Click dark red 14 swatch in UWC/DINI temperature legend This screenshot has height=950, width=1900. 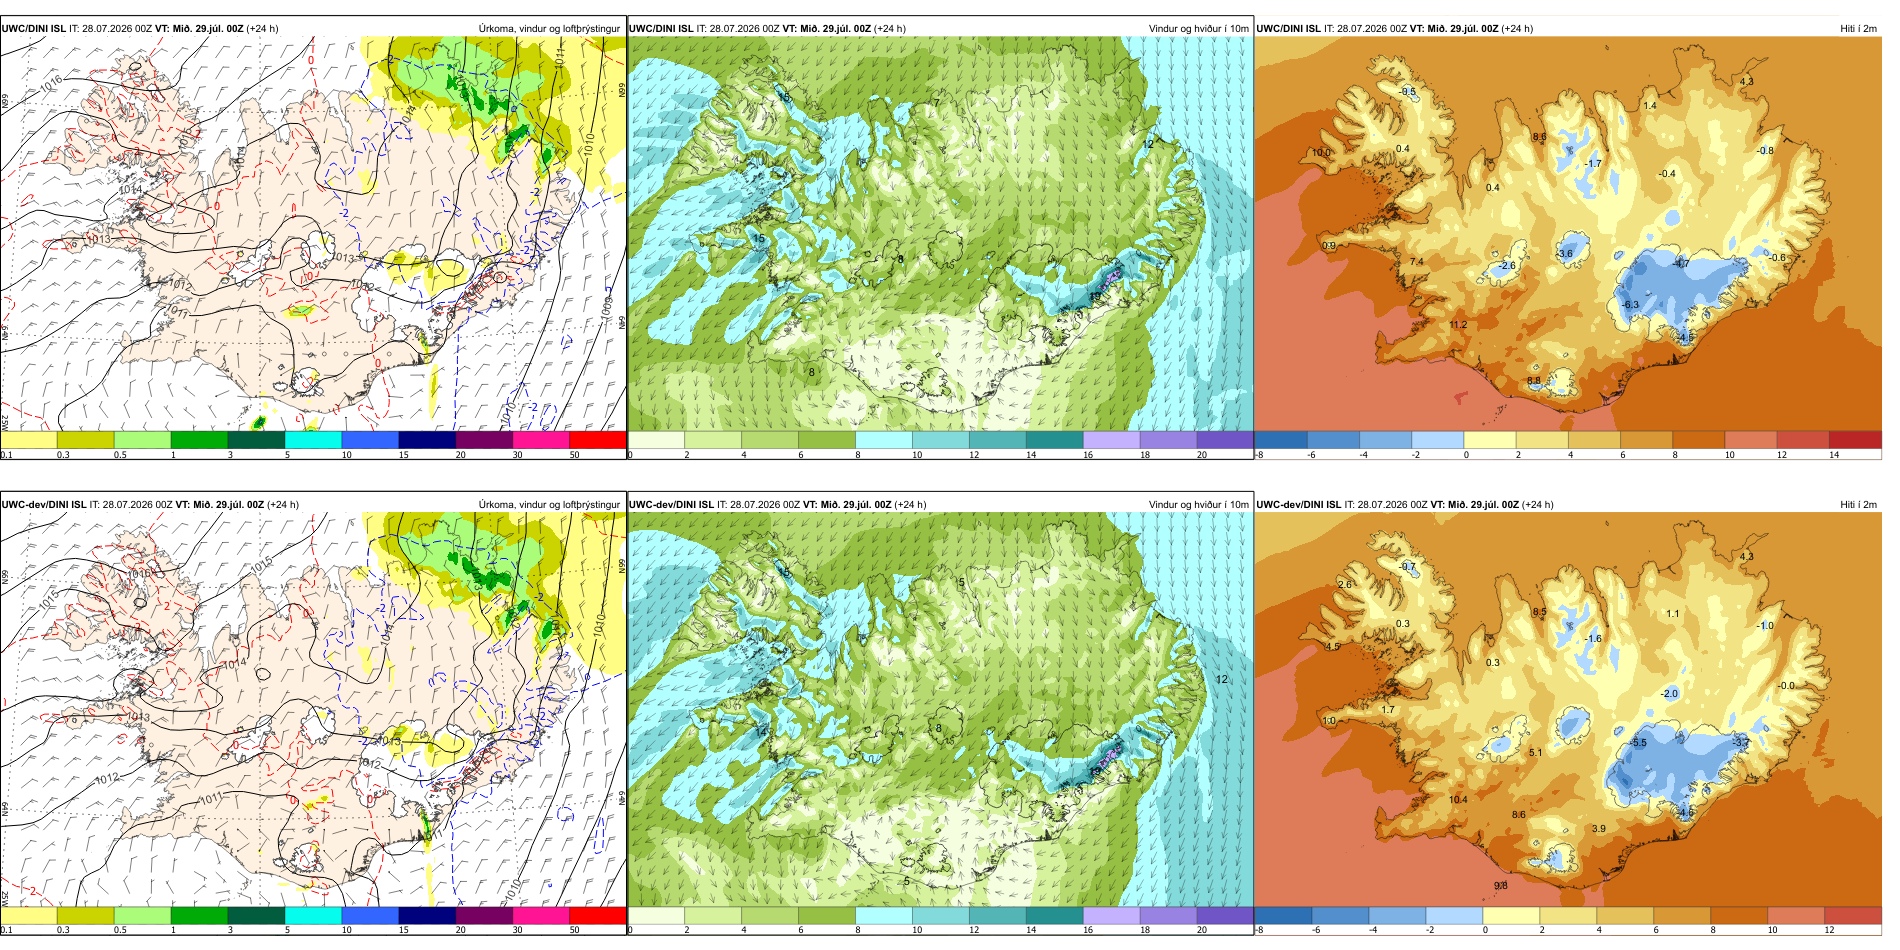1855,439
